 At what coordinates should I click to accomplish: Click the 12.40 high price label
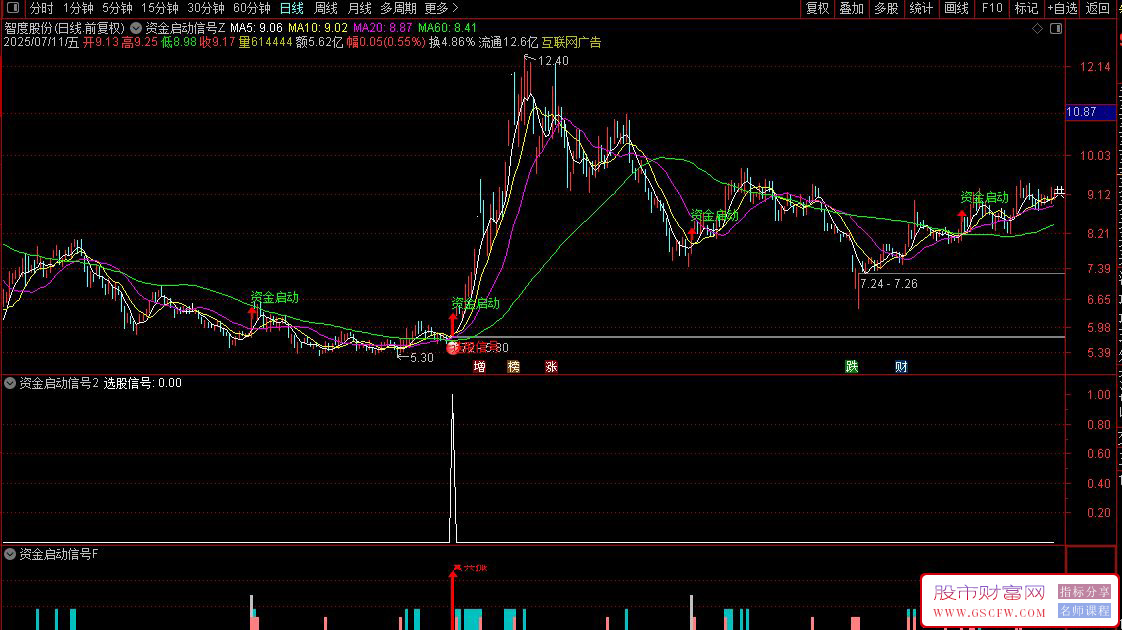tap(553, 61)
